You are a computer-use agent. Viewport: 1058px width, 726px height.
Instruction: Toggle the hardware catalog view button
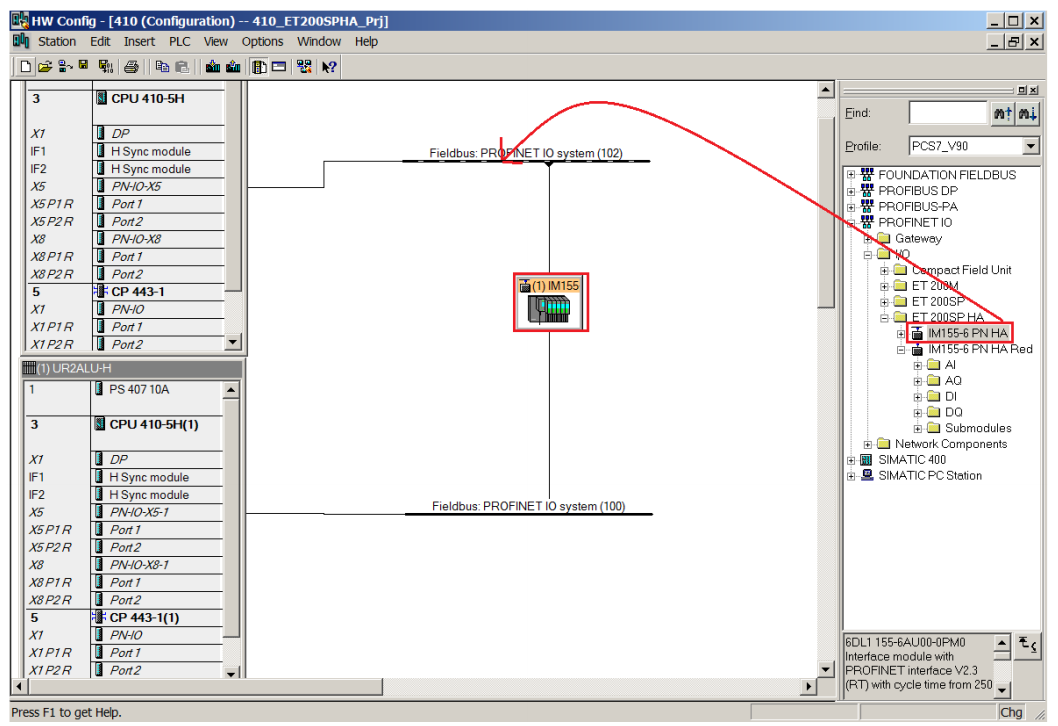(259, 67)
